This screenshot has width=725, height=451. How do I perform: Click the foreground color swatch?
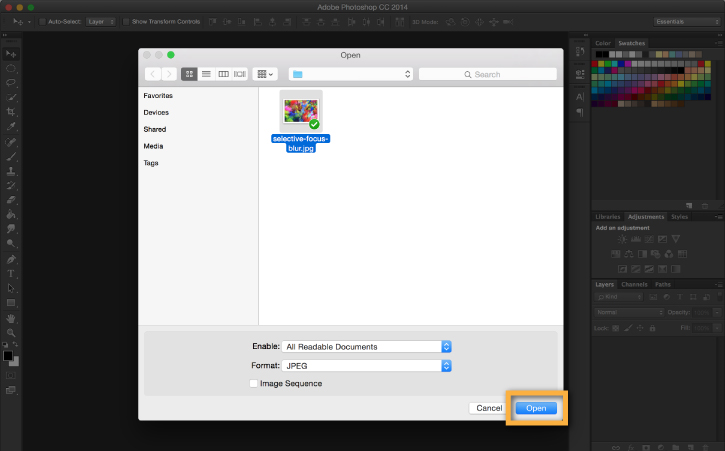[x=8, y=356]
